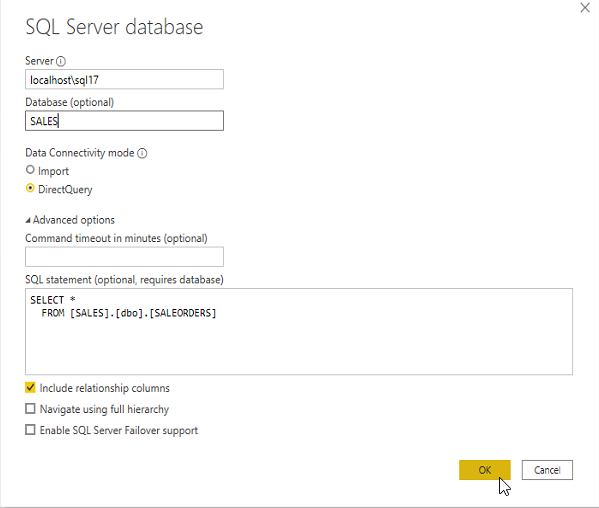Viewport: 599px width, 508px height.
Task: Close the SQL Server database dialog
Action: pos(585,8)
